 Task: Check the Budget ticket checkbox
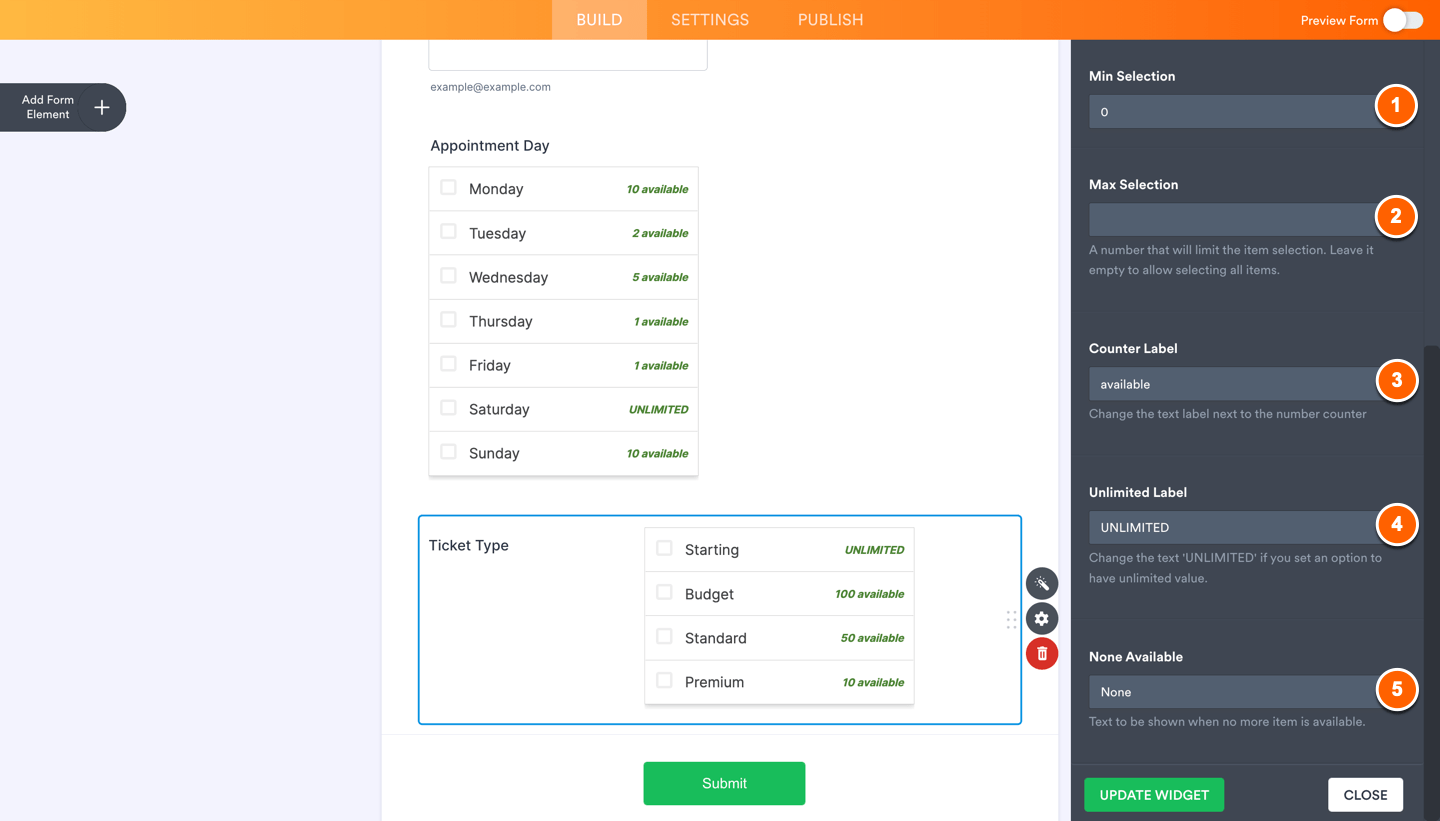[664, 593]
